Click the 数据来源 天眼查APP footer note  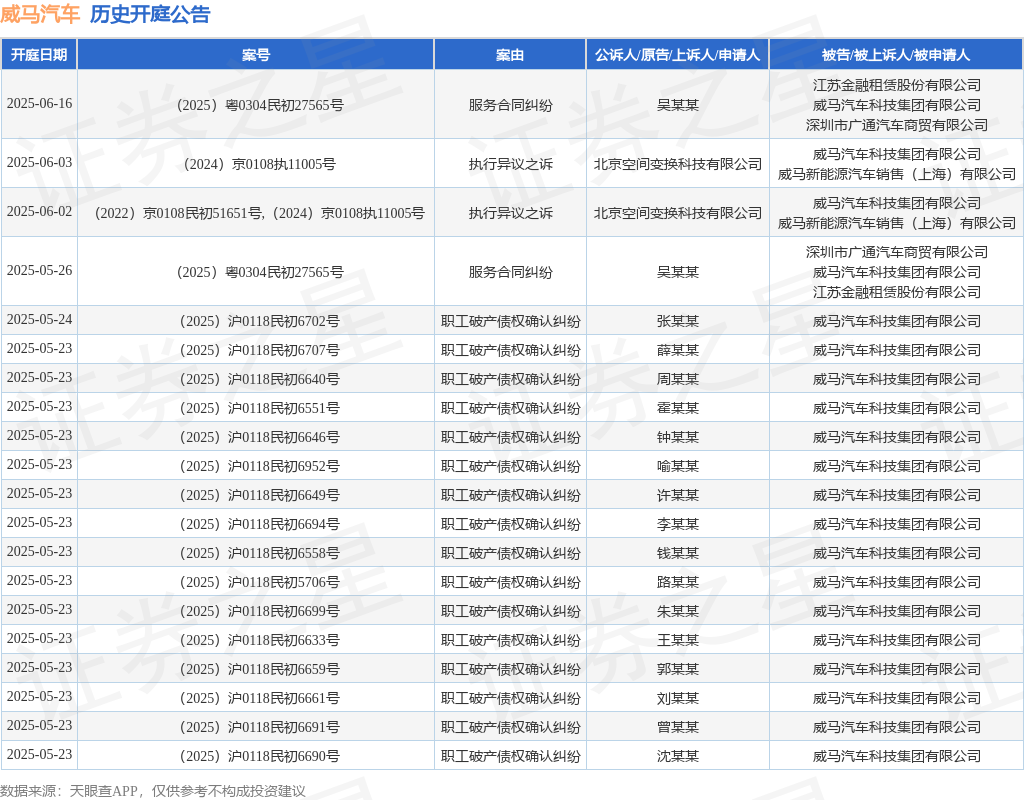point(153,791)
